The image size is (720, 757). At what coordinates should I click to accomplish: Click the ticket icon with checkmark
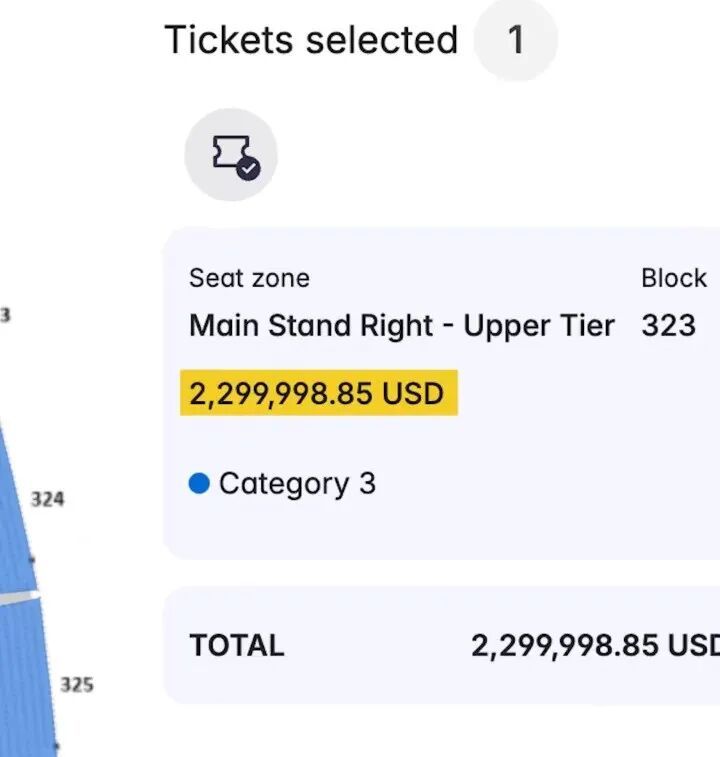click(x=230, y=155)
